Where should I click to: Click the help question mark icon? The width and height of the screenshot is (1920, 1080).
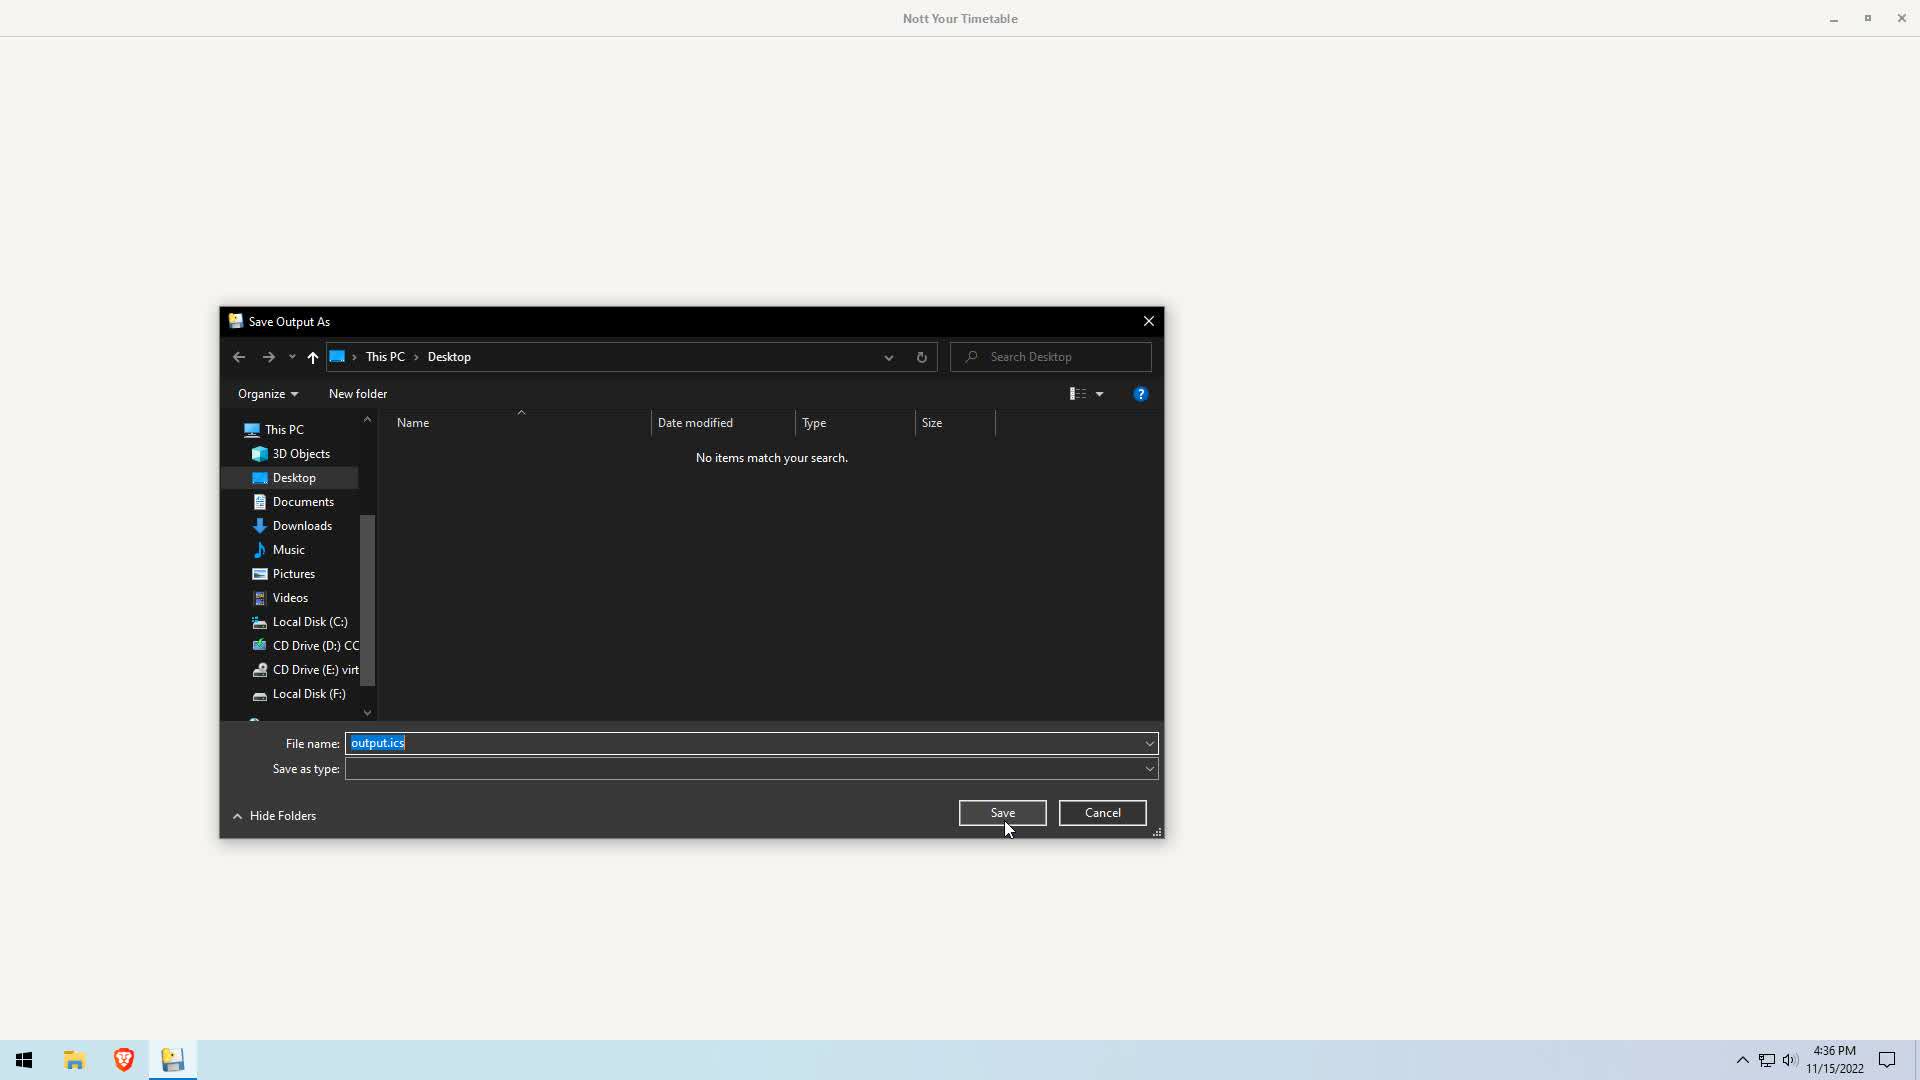[1139, 393]
